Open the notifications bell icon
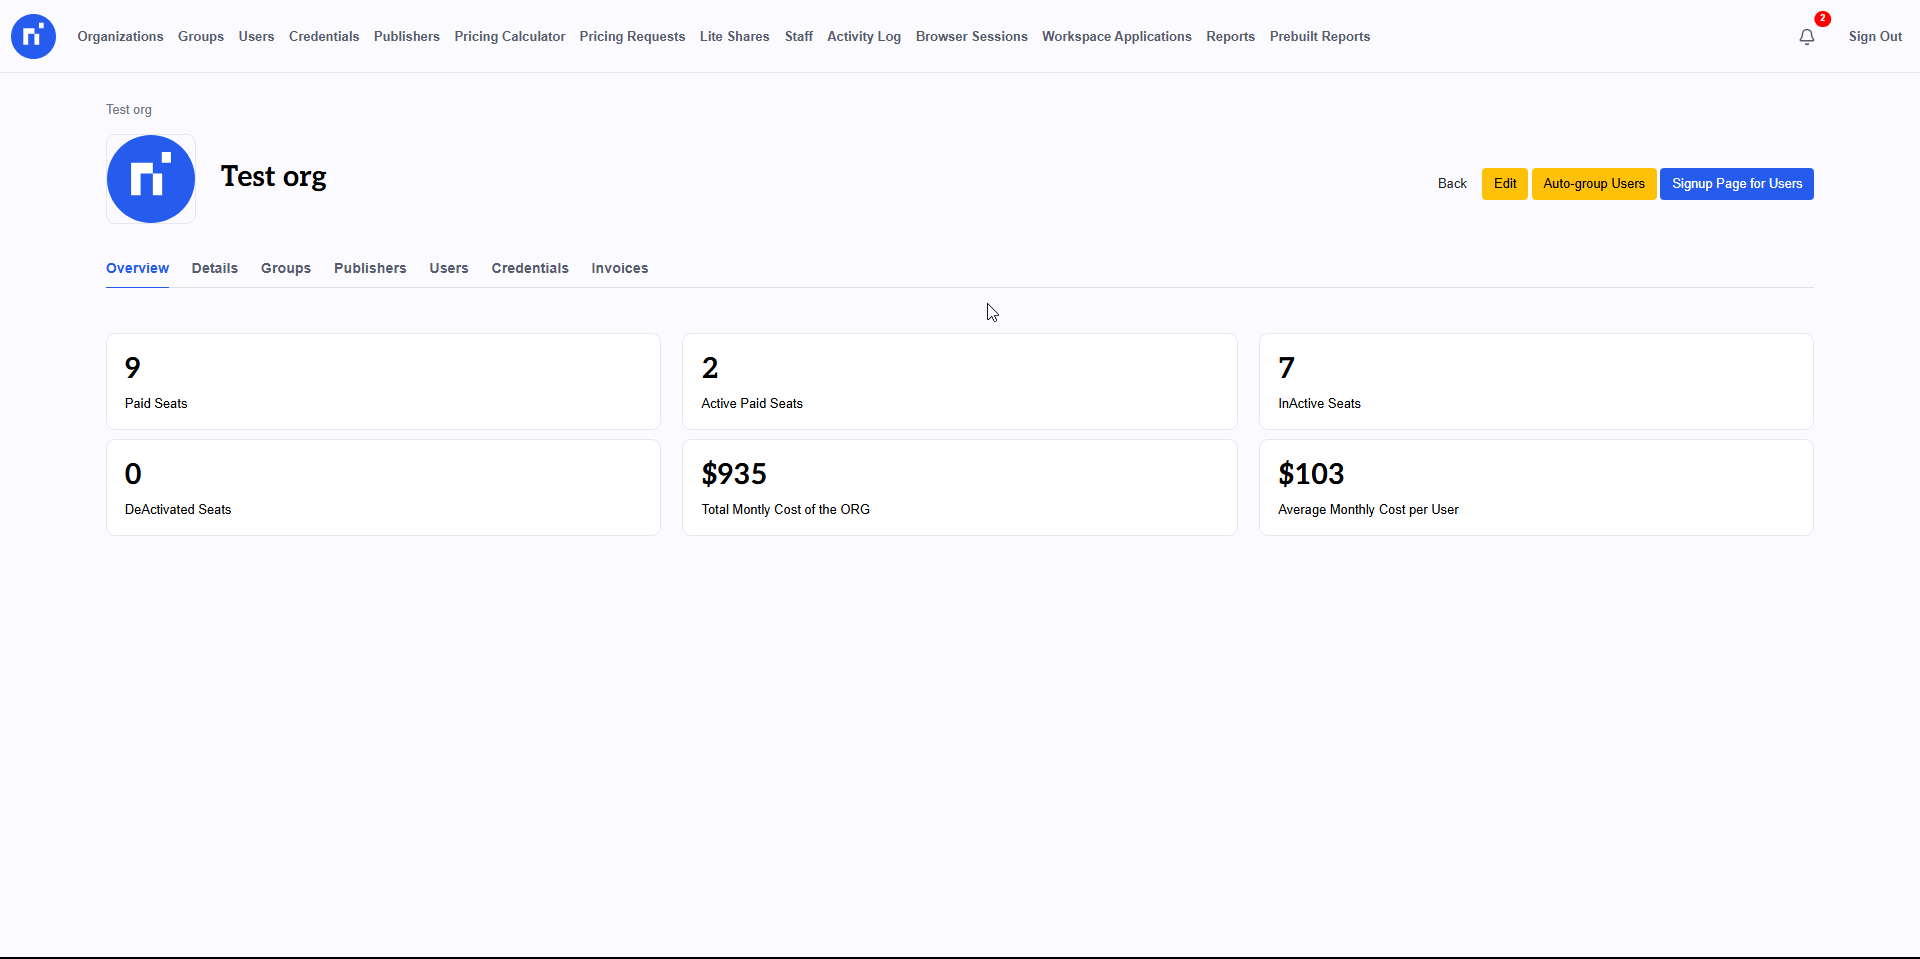This screenshot has height=959, width=1920. coord(1806,37)
